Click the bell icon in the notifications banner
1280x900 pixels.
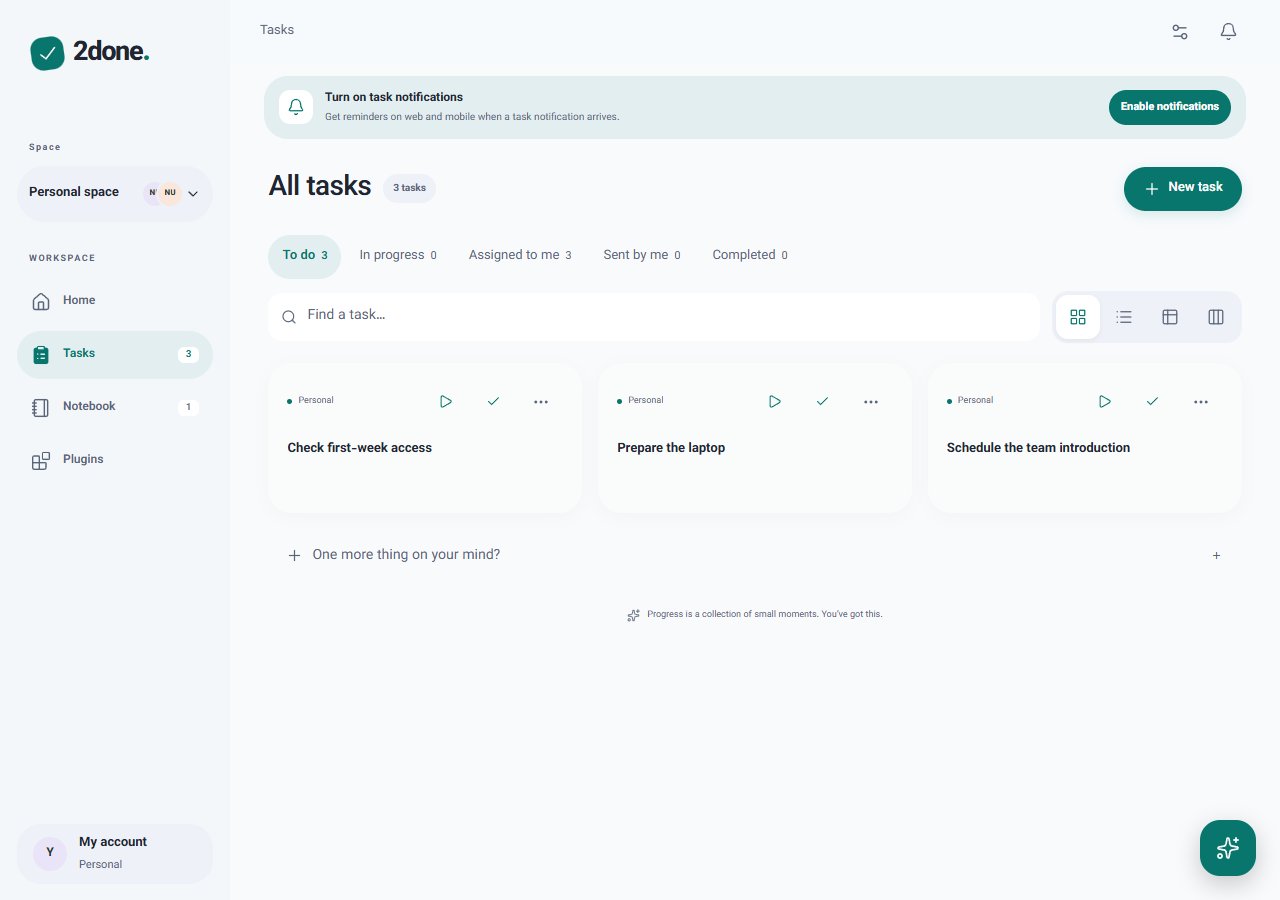(x=296, y=107)
